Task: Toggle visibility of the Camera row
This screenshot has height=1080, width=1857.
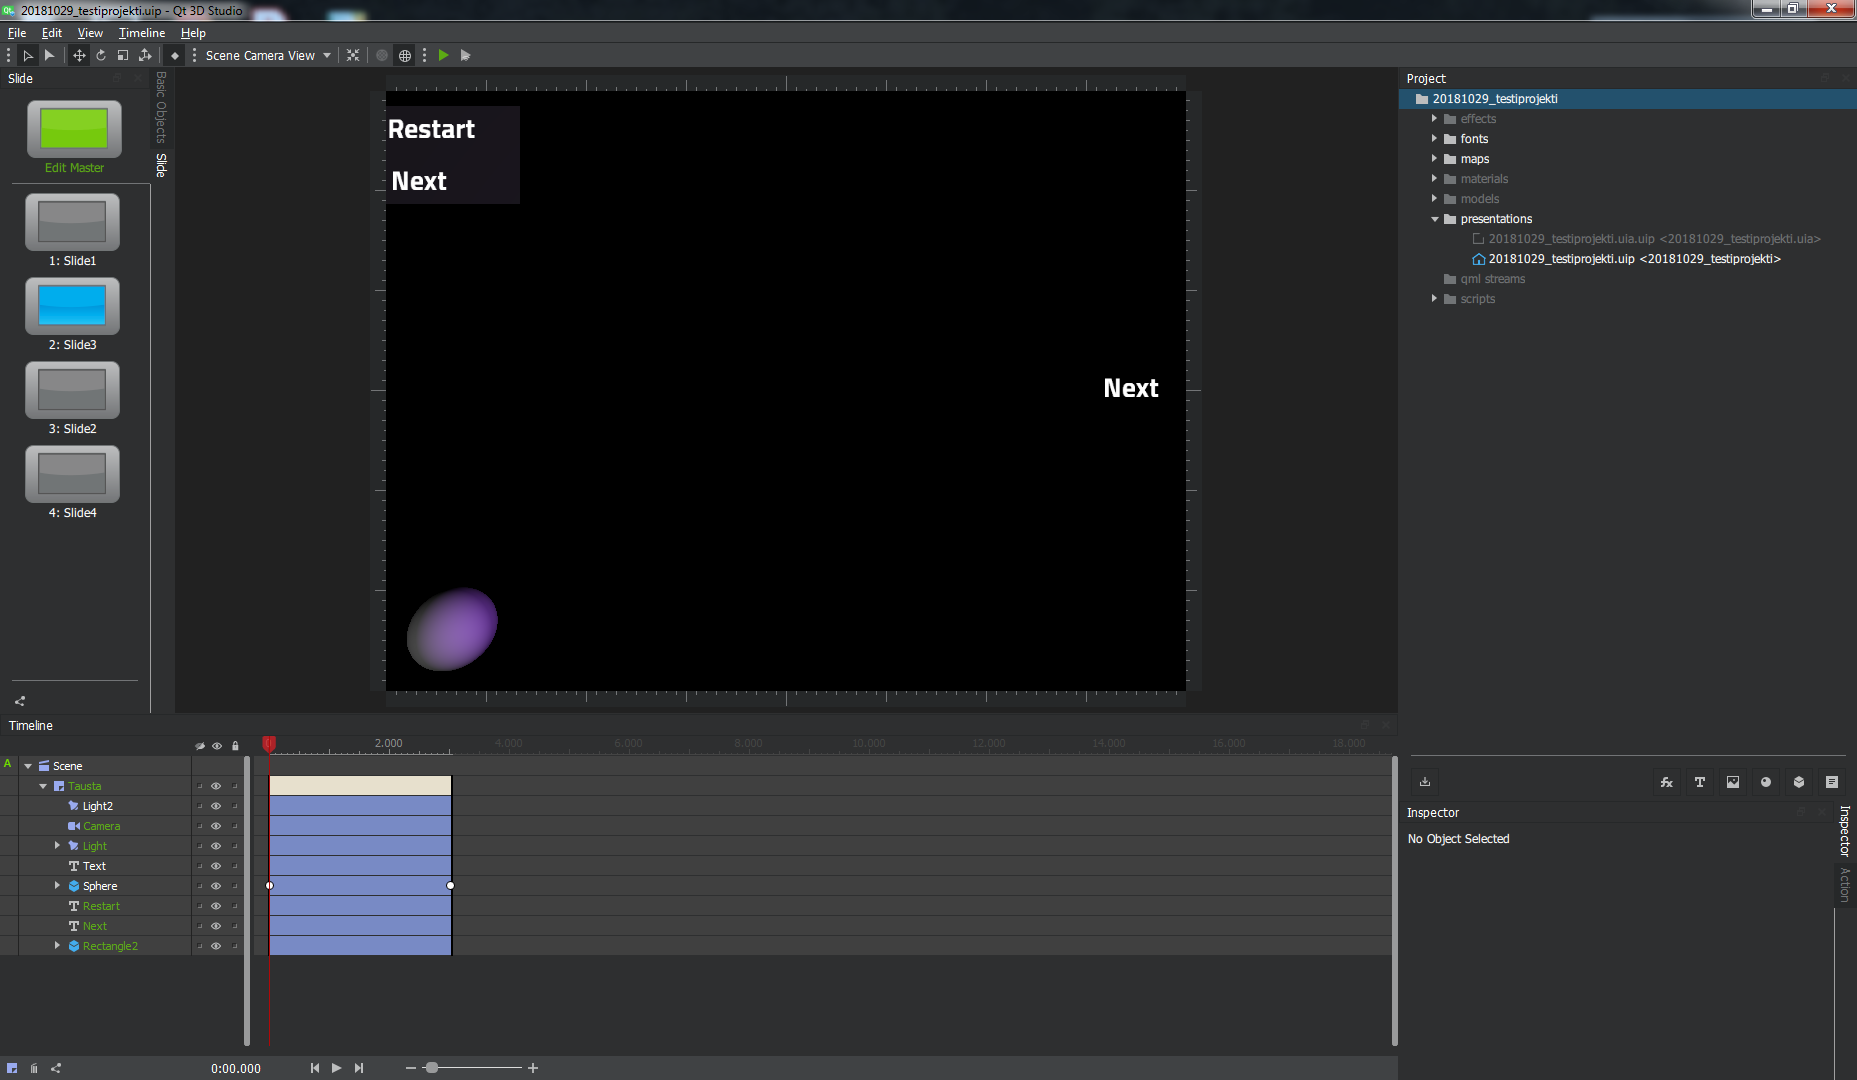Action: pyautogui.click(x=216, y=826)
